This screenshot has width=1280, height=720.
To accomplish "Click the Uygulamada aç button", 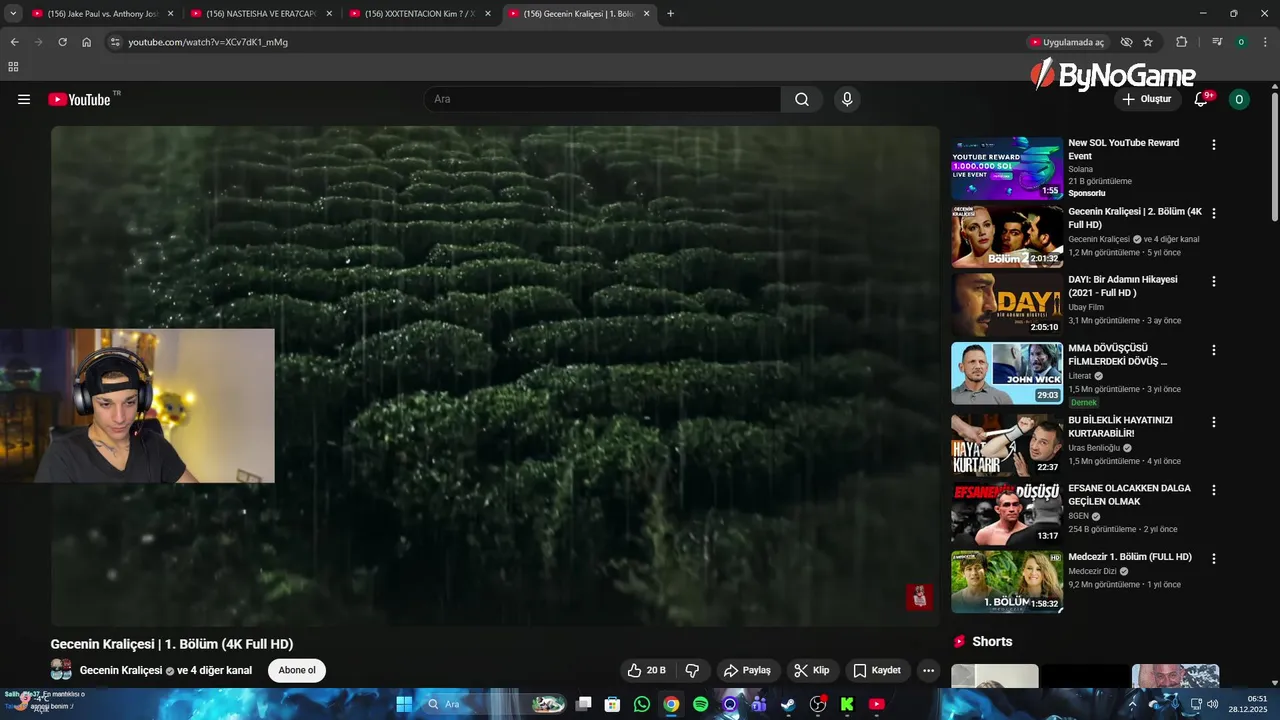I will click(x=1067, y=42).
